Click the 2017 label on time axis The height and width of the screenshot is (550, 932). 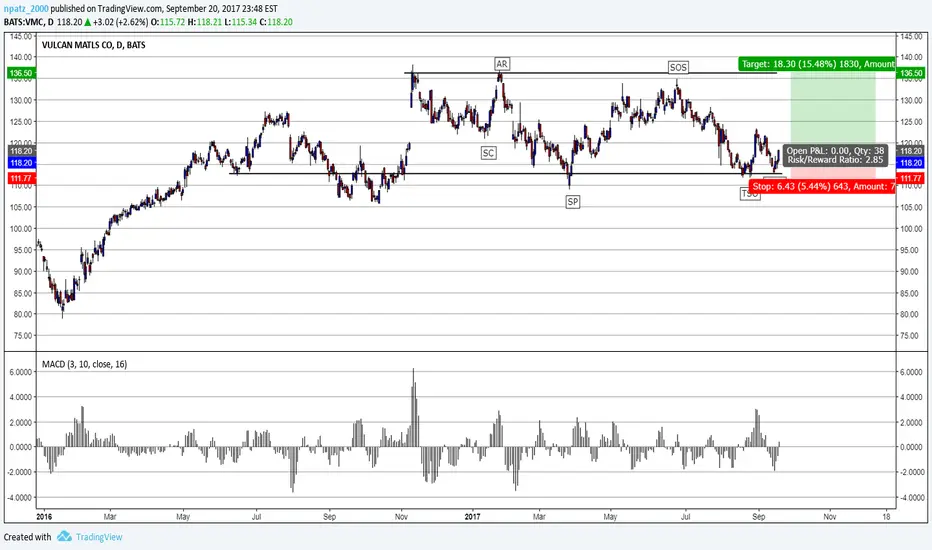click(x=473, y=517)
